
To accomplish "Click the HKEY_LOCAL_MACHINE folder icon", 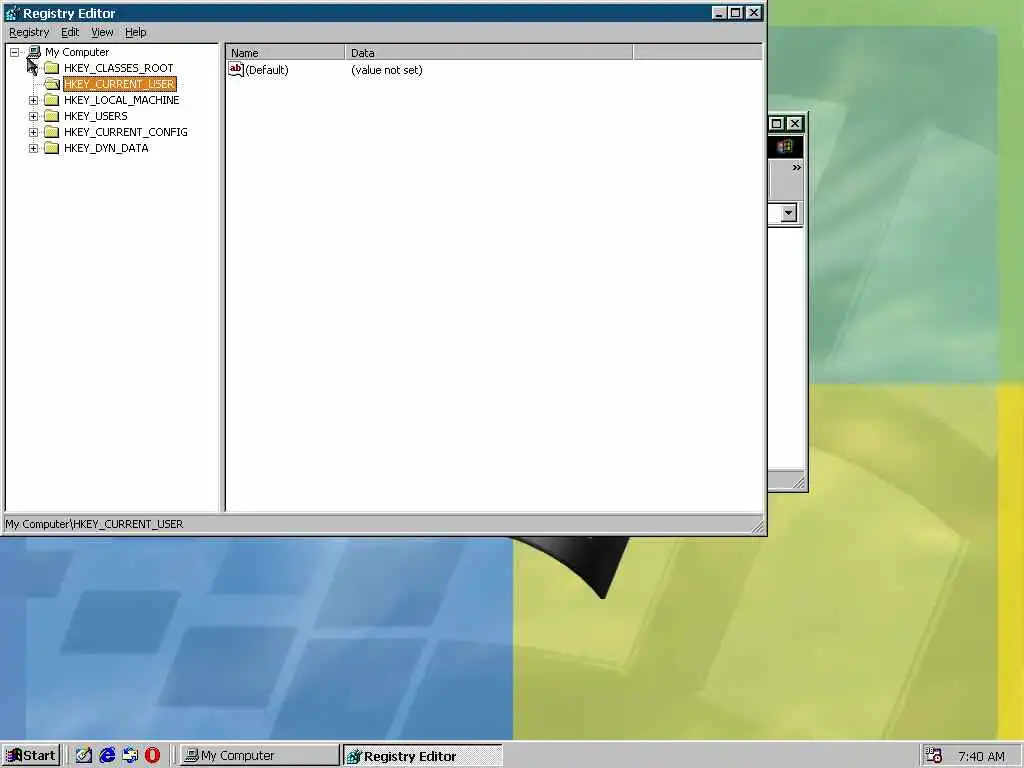I will point(52,100).
